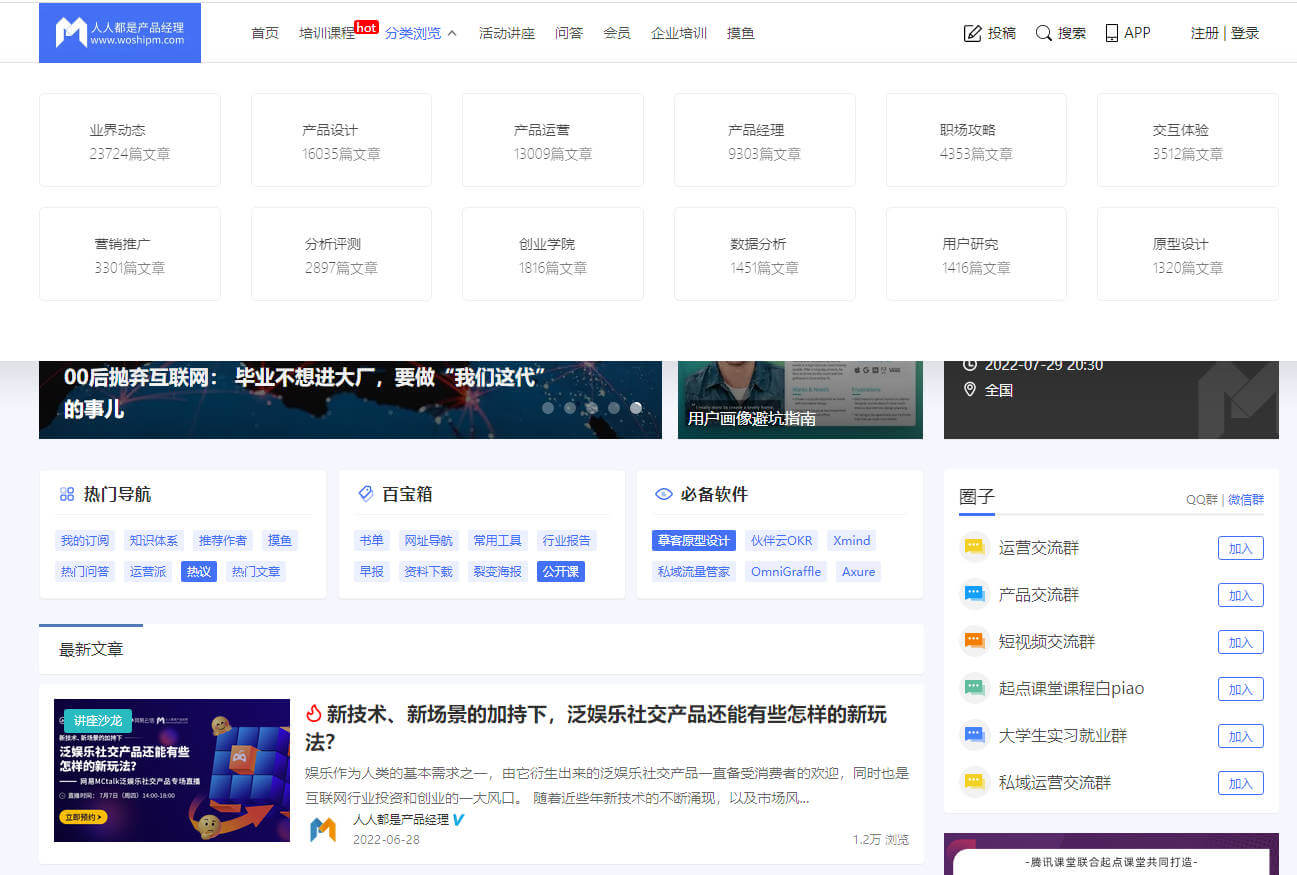1297x875 pixels.
Task: Select the last carousel indicator dot
Action: [x=636, y=408]
